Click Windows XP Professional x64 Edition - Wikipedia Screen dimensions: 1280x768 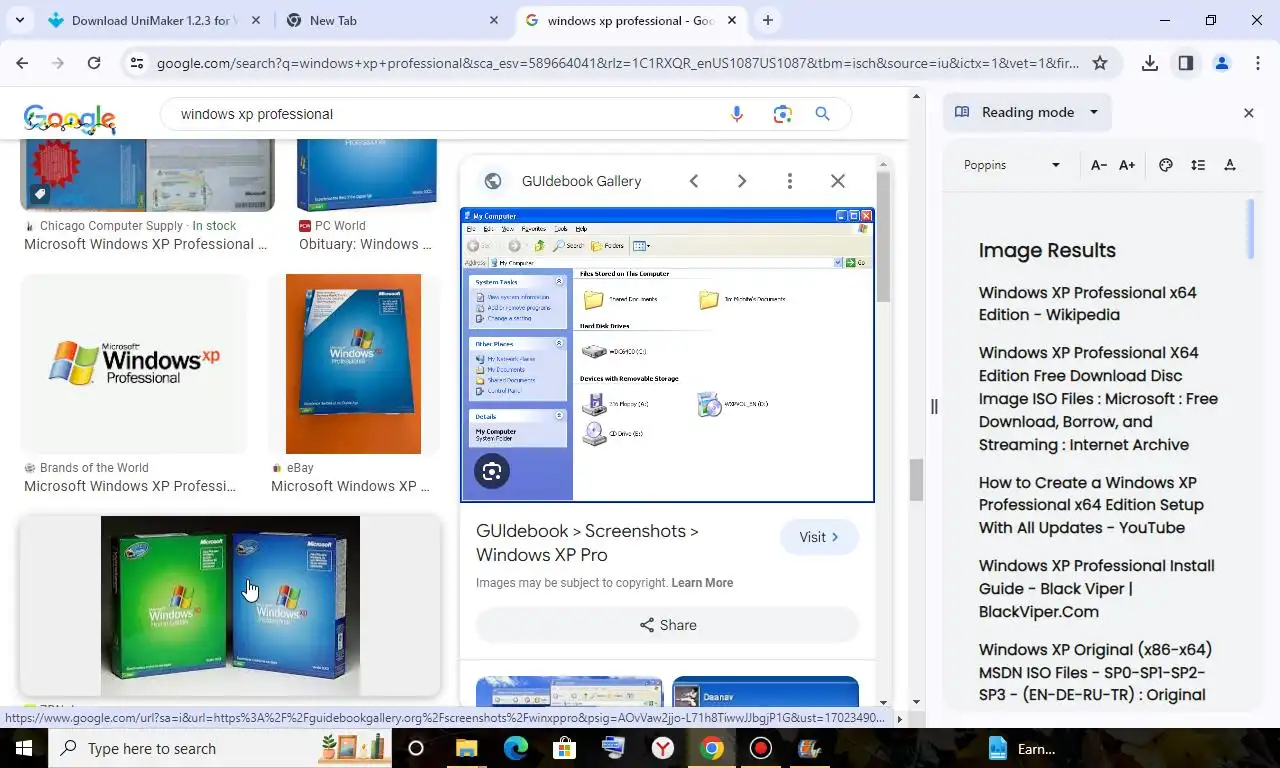[1087, 304]
